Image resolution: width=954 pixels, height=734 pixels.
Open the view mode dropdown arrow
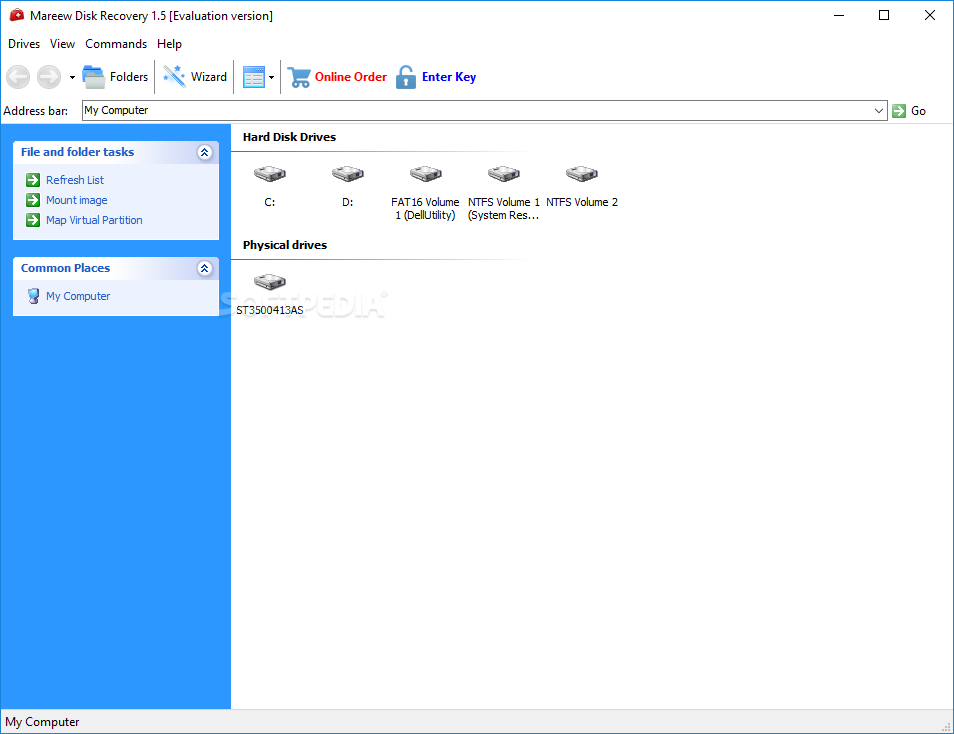271,77
